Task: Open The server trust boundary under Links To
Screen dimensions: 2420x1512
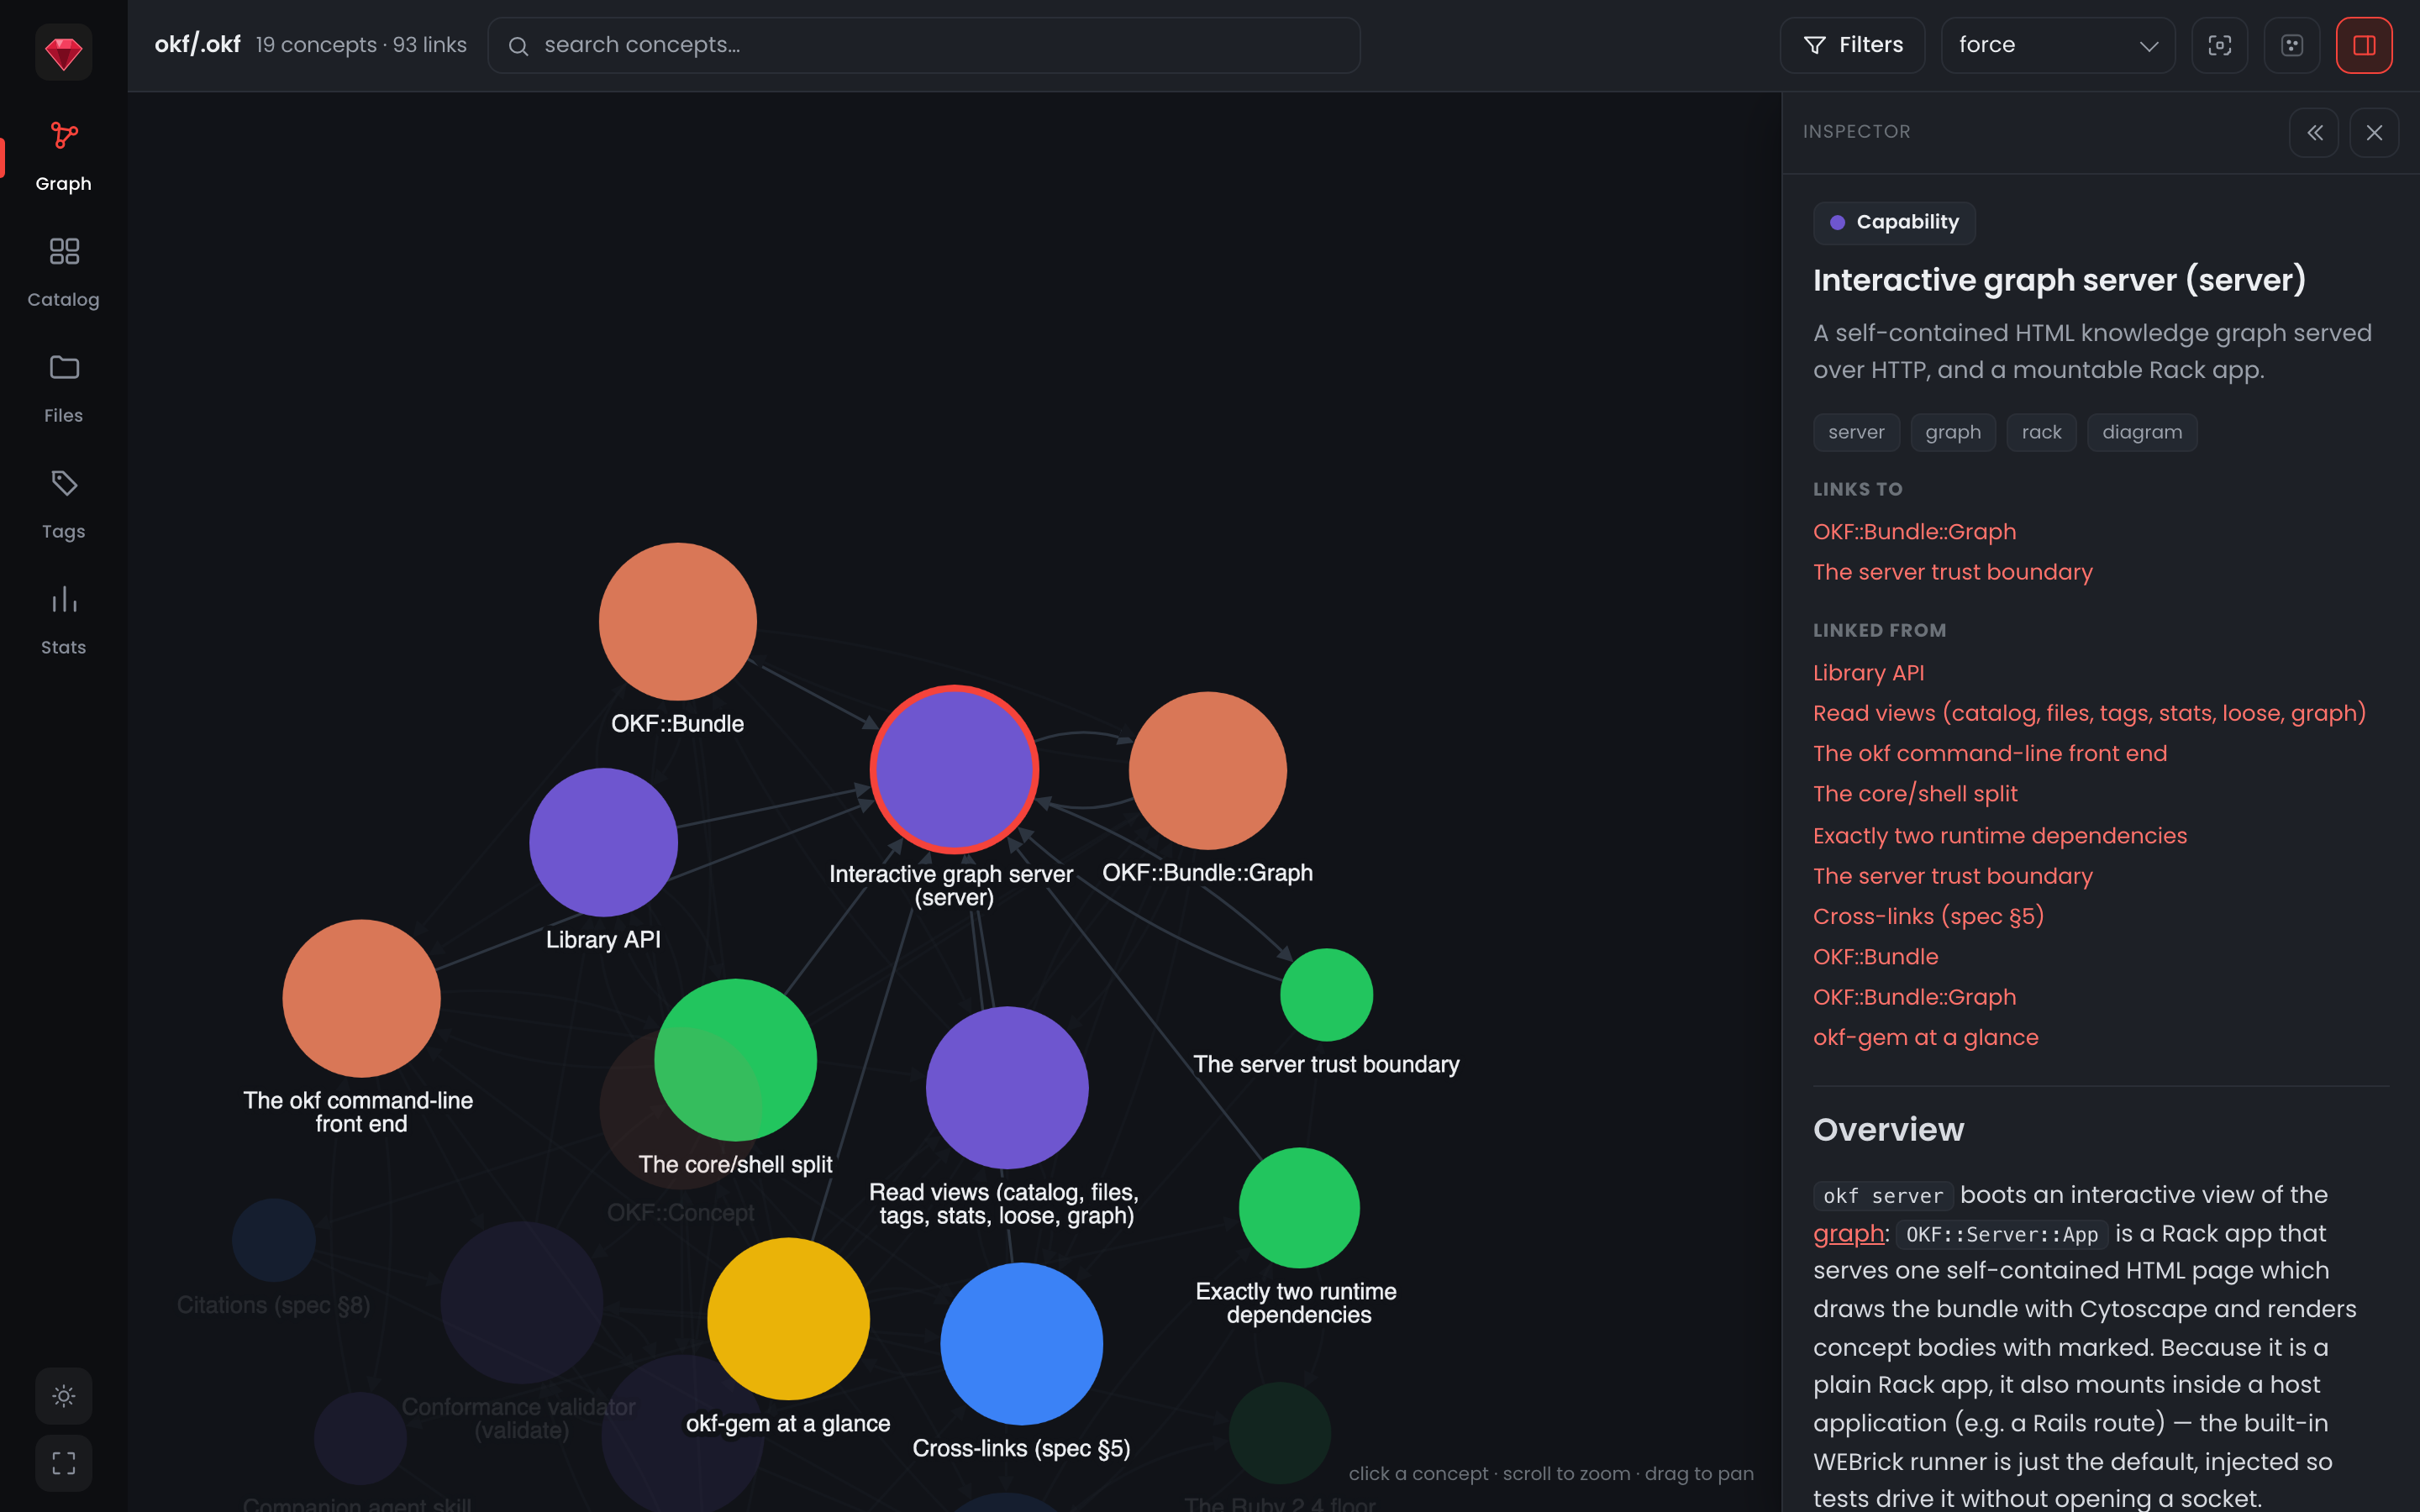Action: pos(1952,572)
